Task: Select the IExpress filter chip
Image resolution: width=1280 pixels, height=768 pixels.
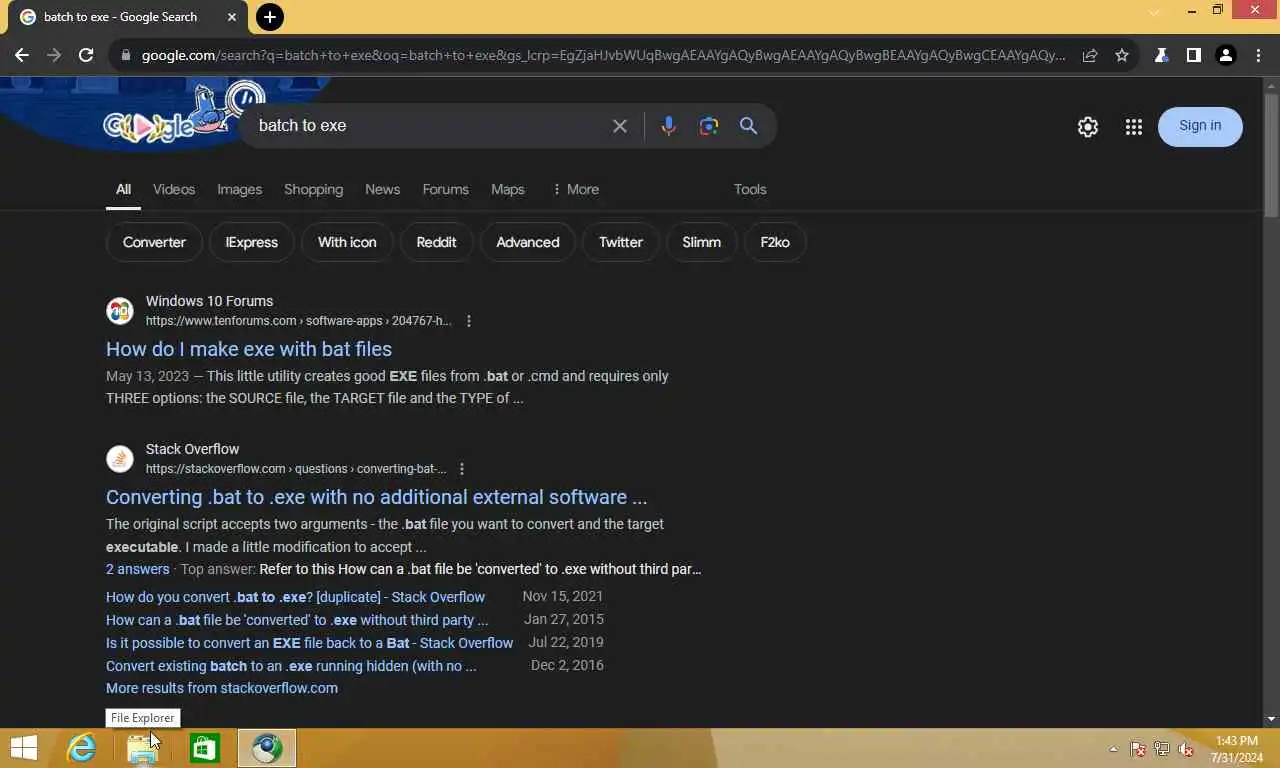Action: [x=251, y=242]
